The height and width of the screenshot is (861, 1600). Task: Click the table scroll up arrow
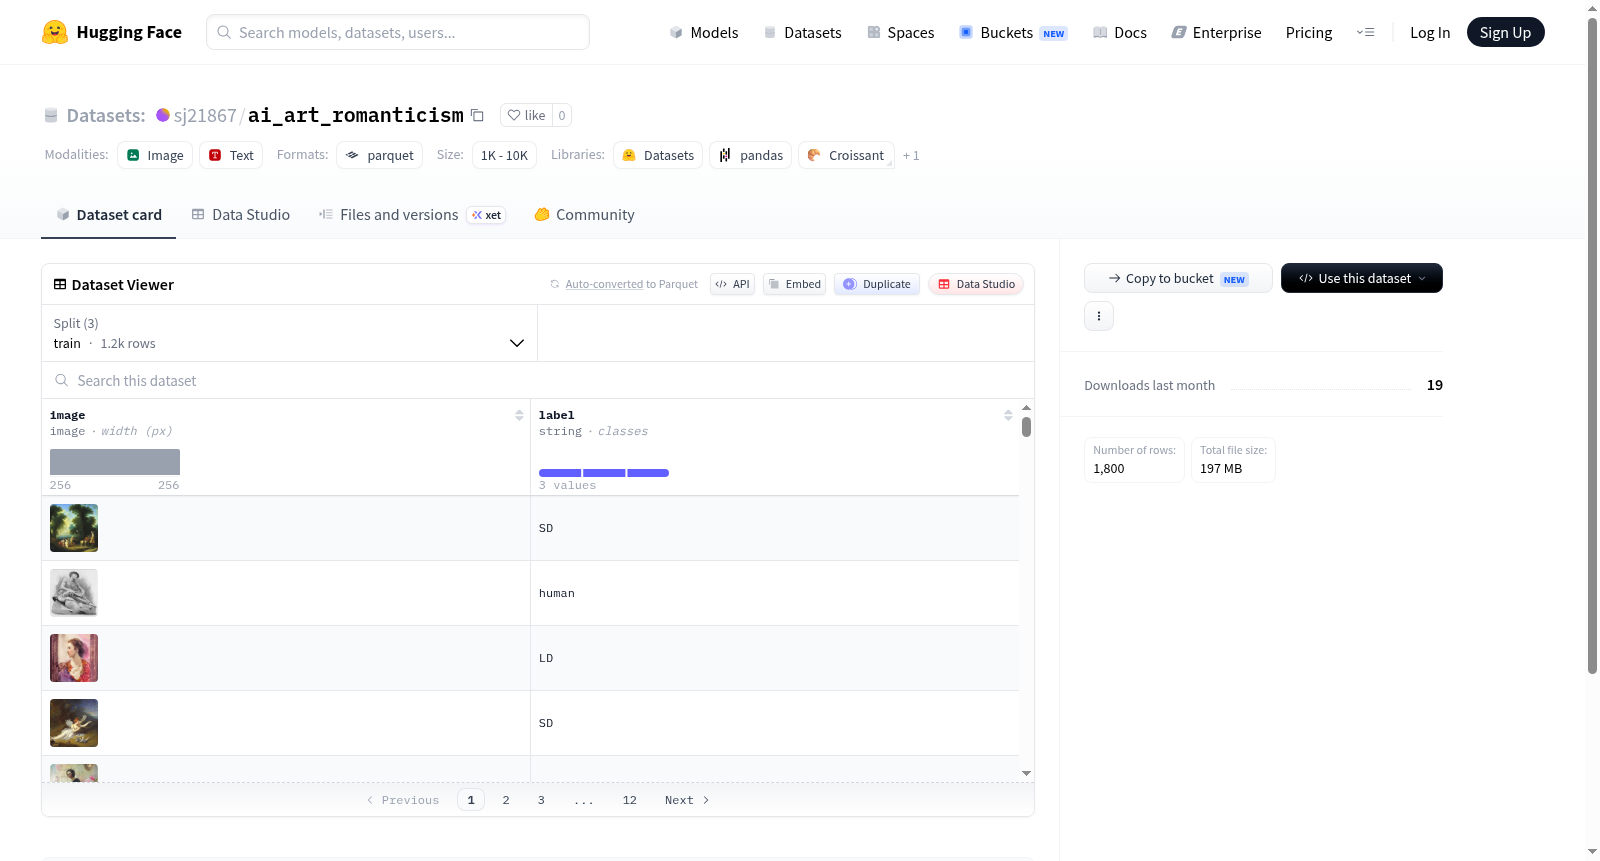click(1026, 408)
